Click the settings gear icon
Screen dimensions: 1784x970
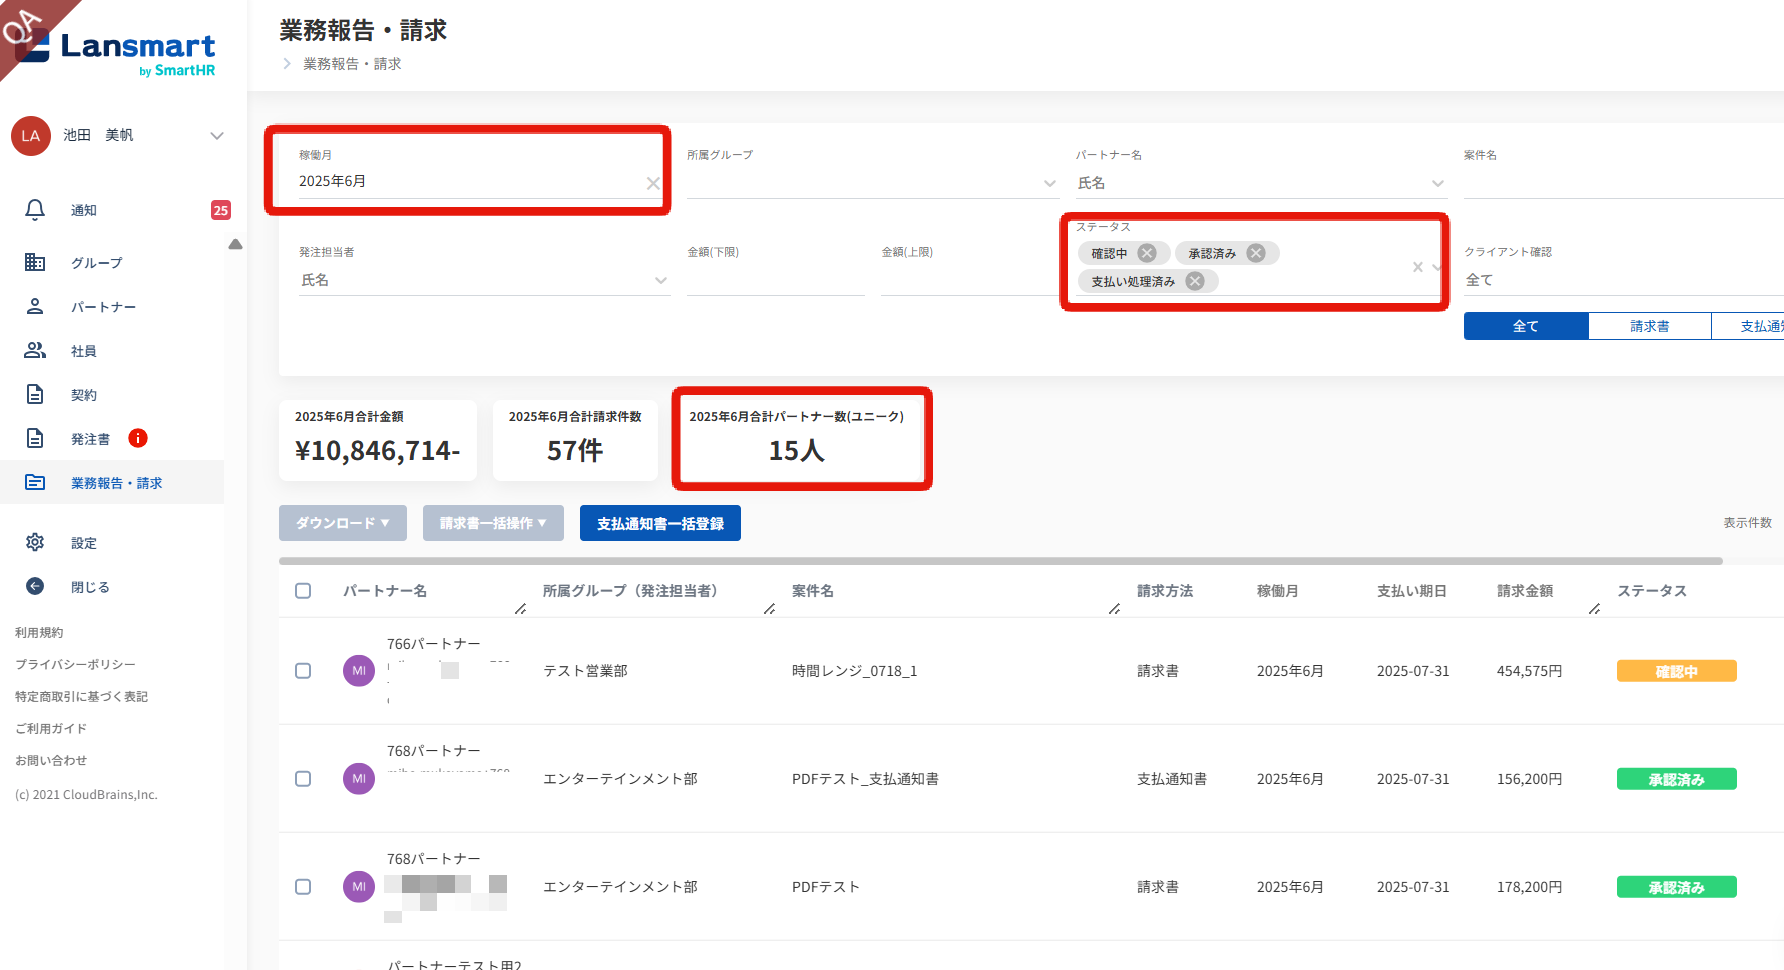[x=35, y=542]
